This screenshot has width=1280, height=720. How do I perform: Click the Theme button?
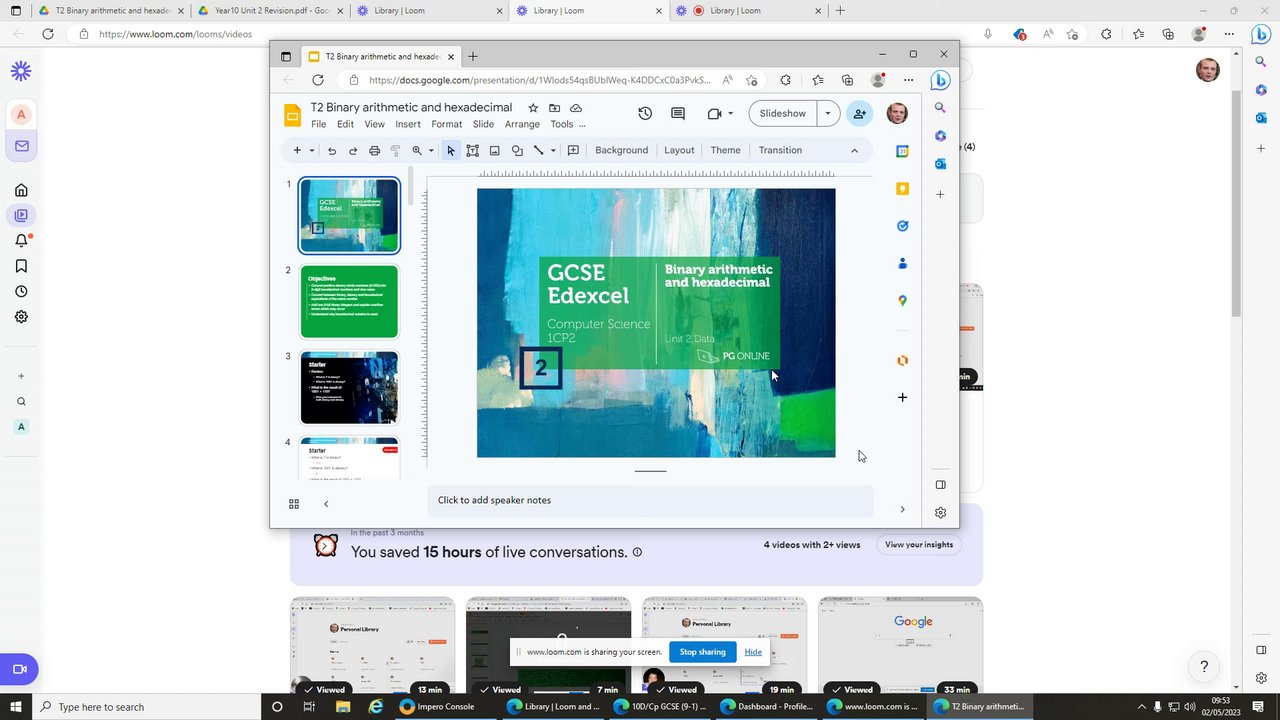(x=725, y=150)
